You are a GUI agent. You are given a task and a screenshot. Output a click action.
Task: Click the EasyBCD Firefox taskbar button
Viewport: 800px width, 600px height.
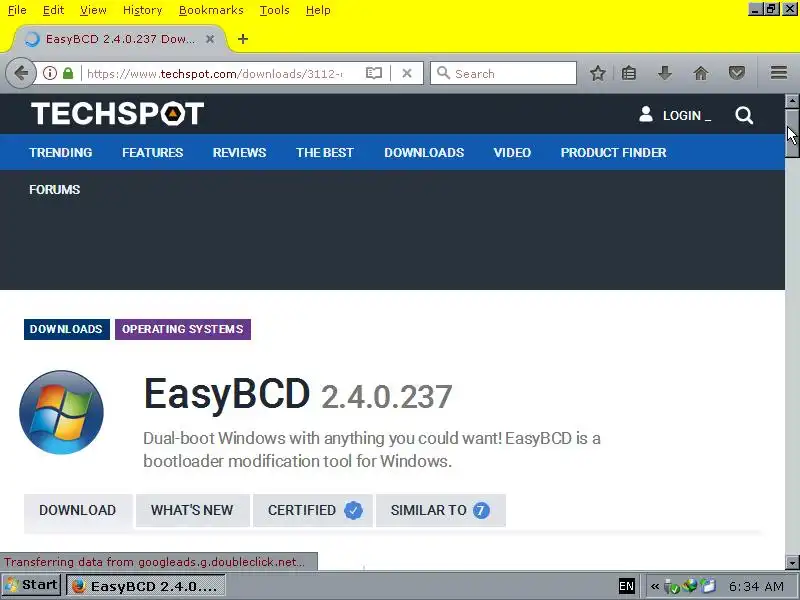[146, 586]
